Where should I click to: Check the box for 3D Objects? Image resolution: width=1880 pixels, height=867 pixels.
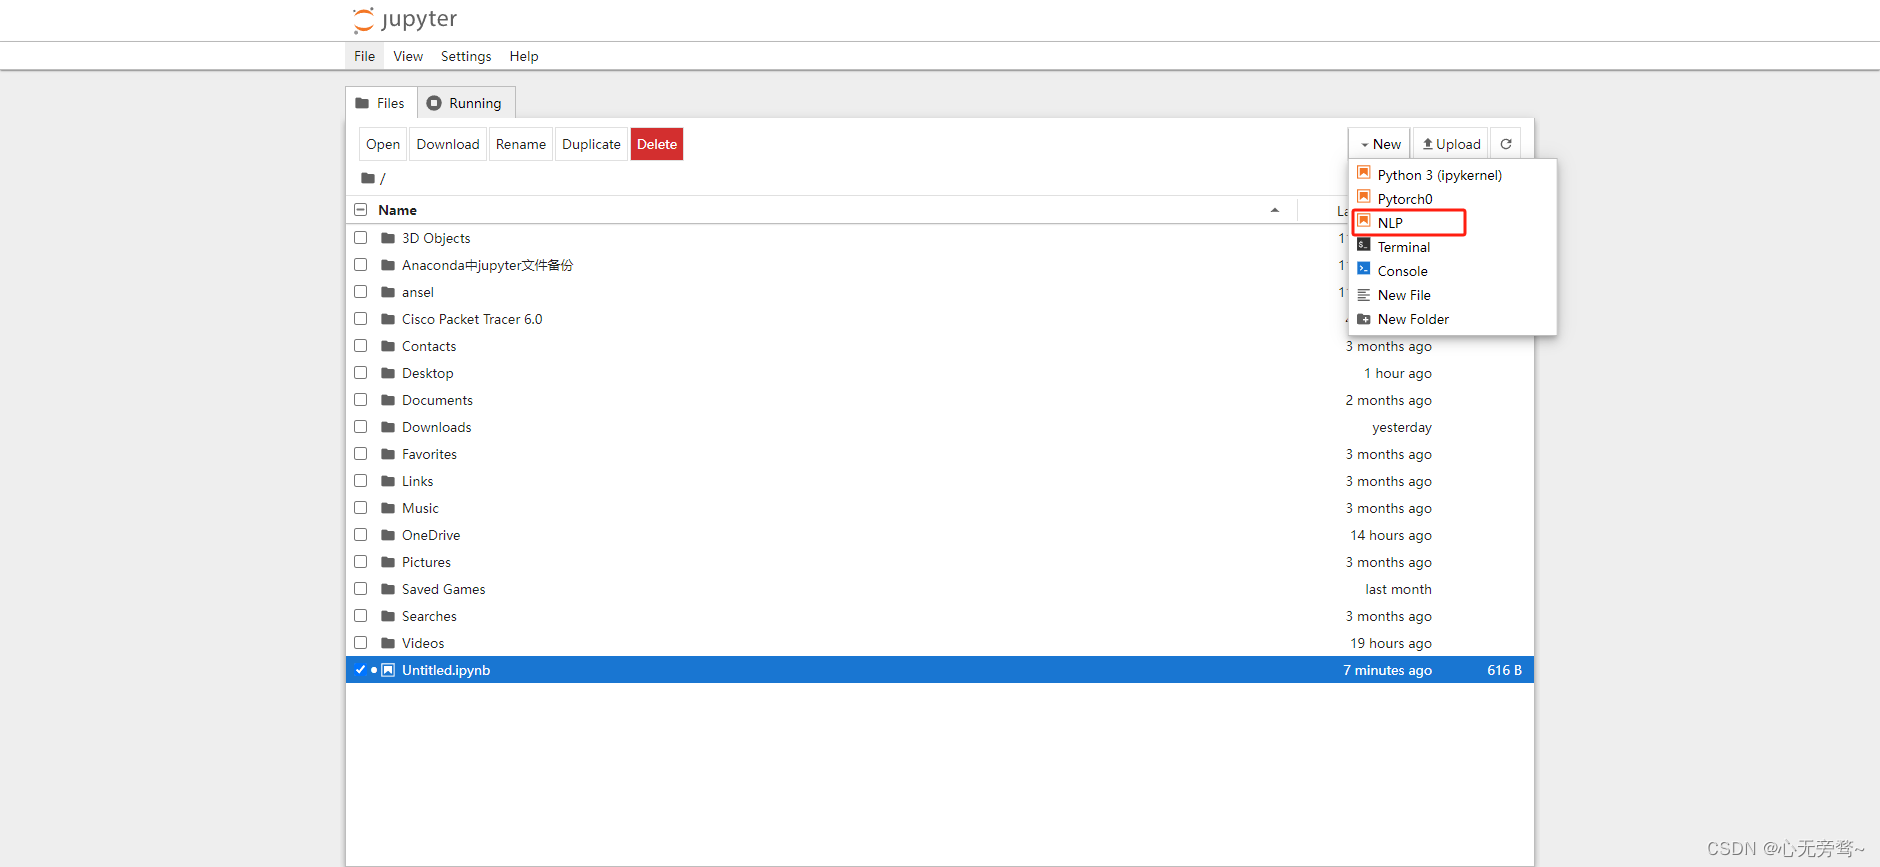pos(360,238)
